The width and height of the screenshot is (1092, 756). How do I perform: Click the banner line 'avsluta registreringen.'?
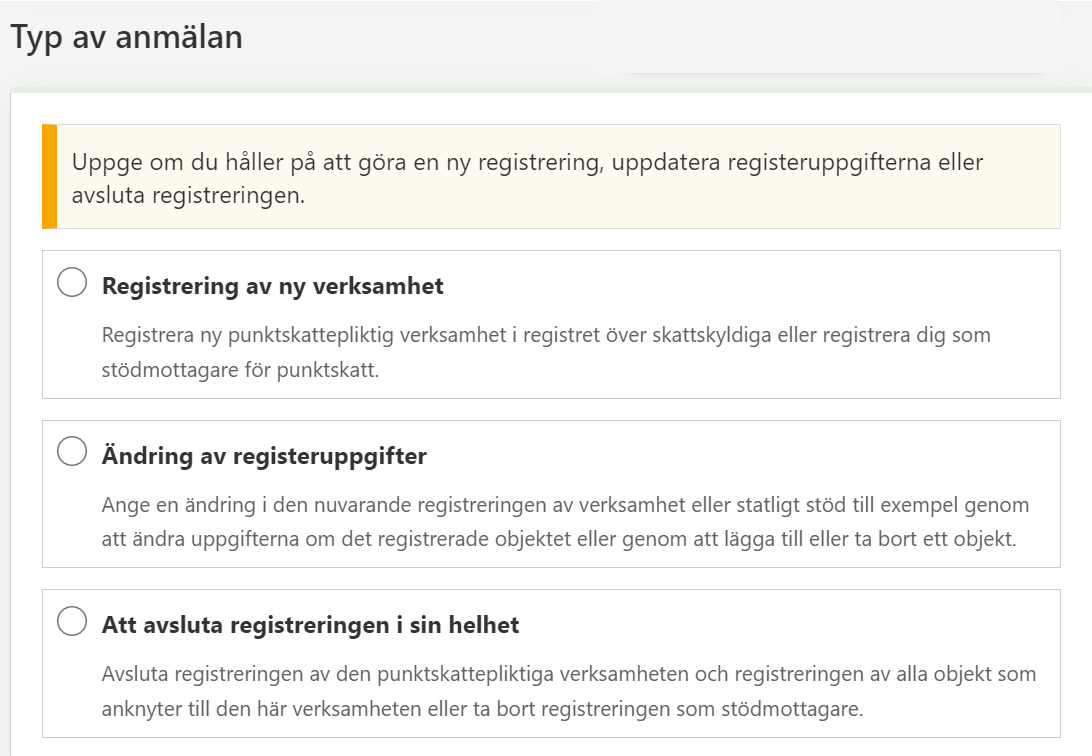click(188, 195)
